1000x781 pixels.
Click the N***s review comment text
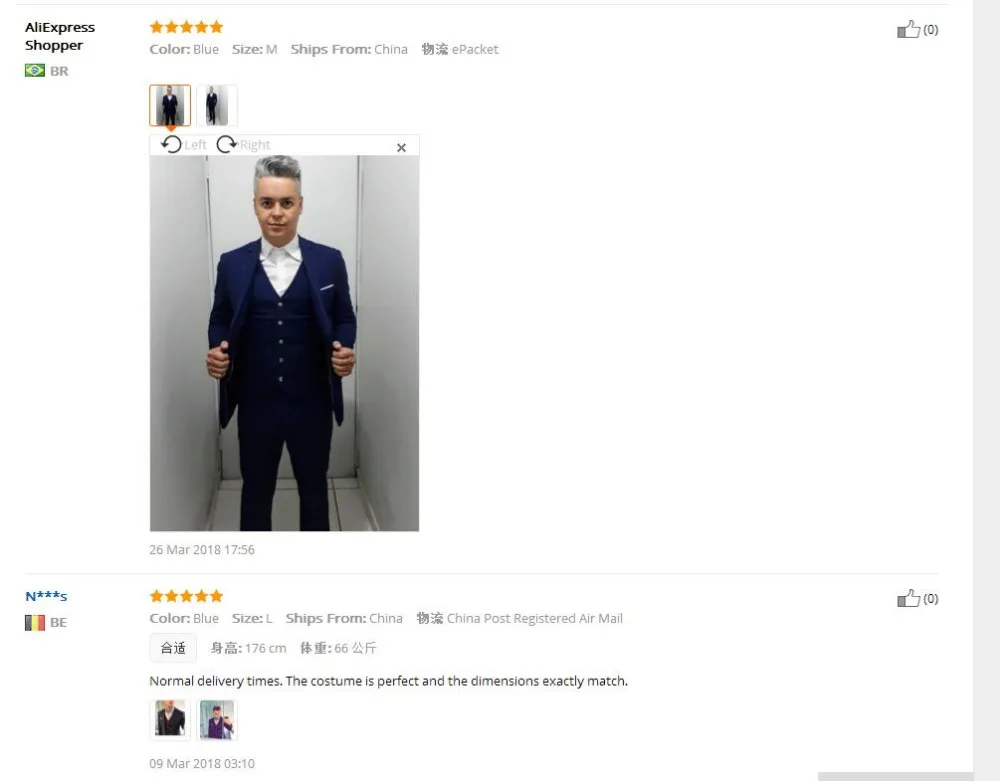click(388, 681)
